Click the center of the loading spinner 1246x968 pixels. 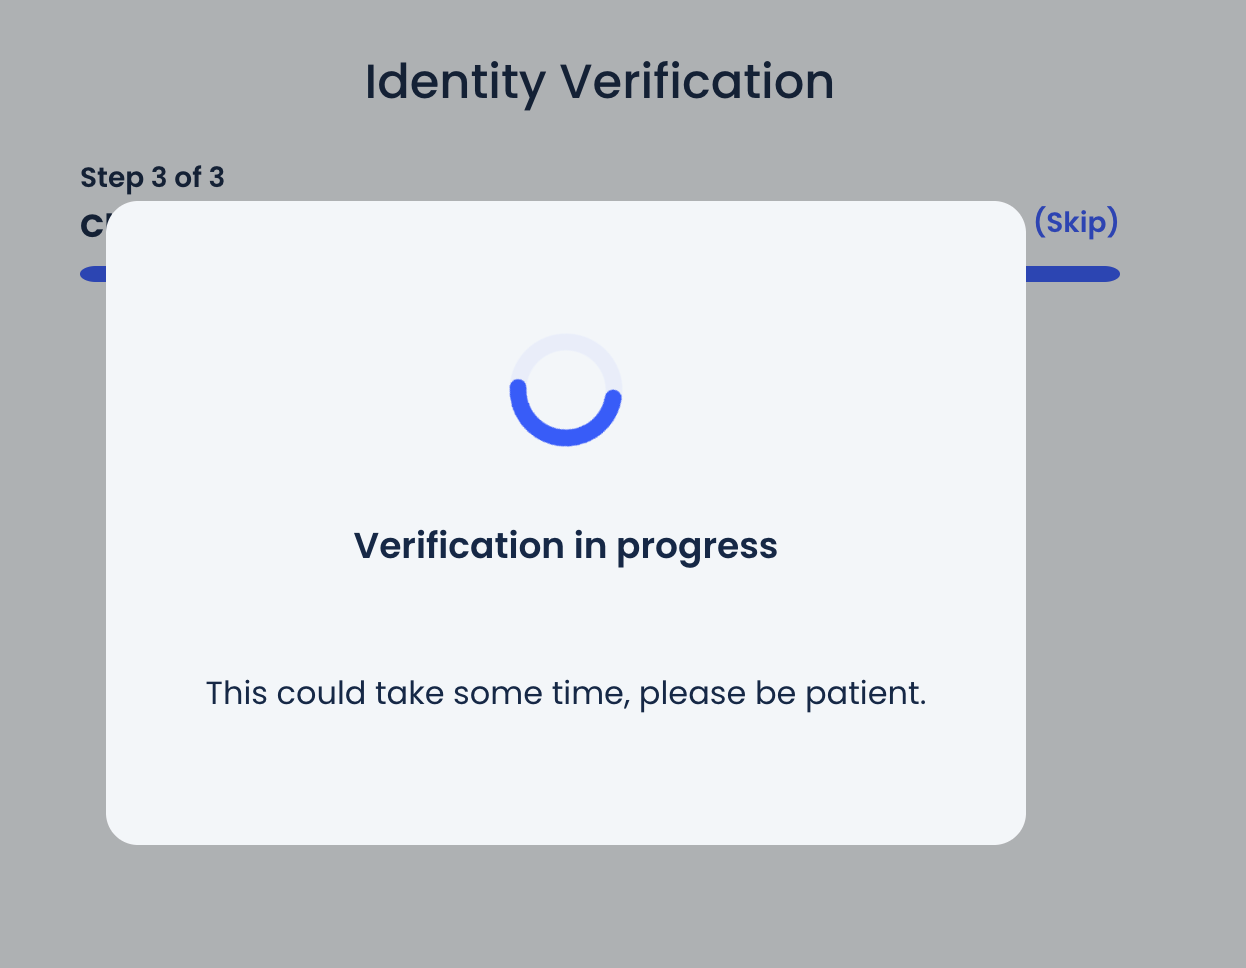point(566,390)
